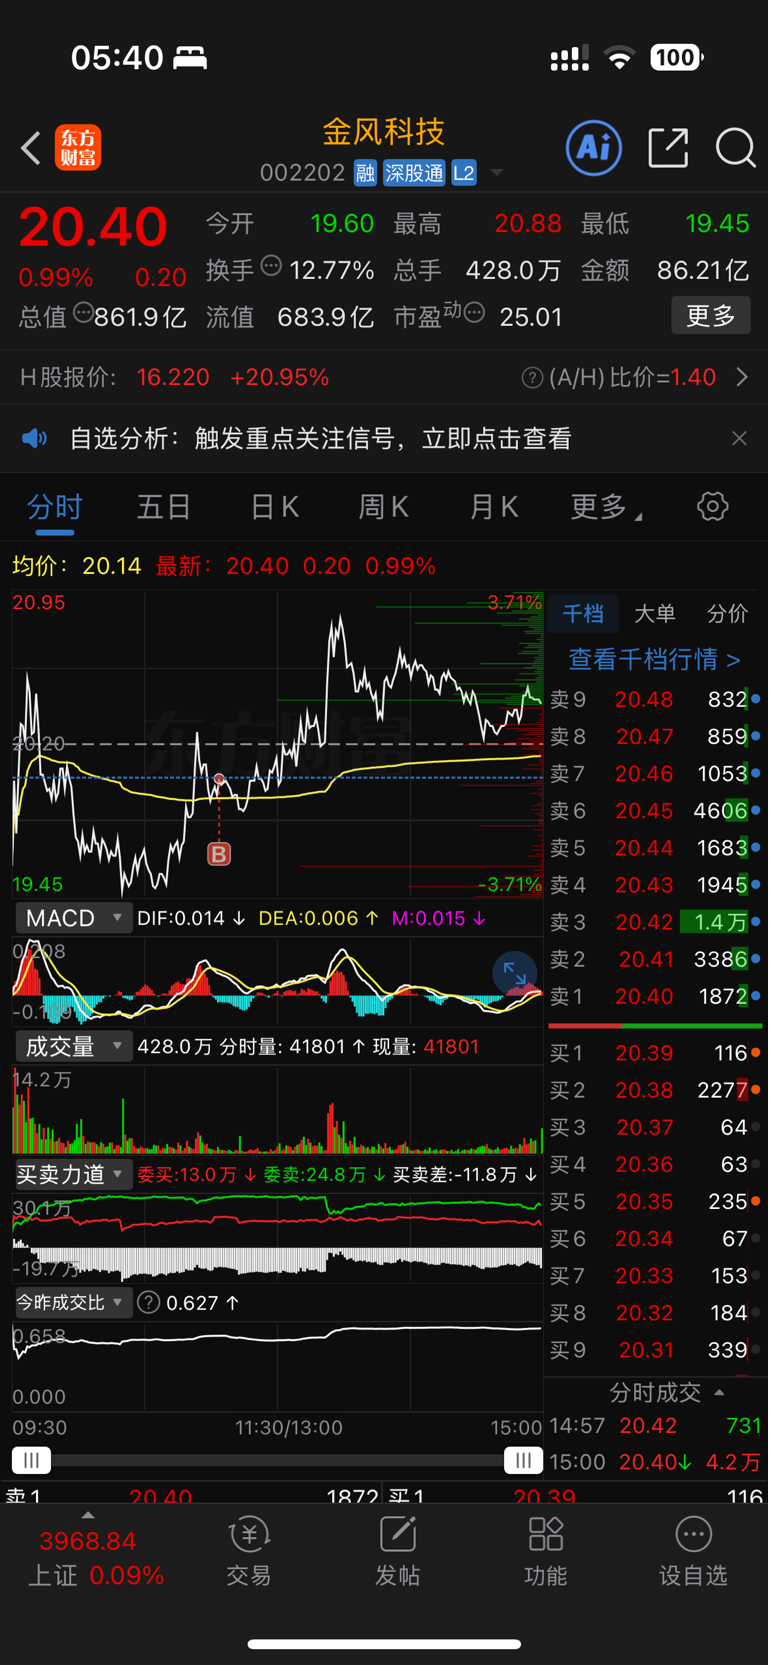Select the 买2 20.38 order row
Viewport: 769px width, 1665px height.
pyautogui.click(x=655, y=1090)
